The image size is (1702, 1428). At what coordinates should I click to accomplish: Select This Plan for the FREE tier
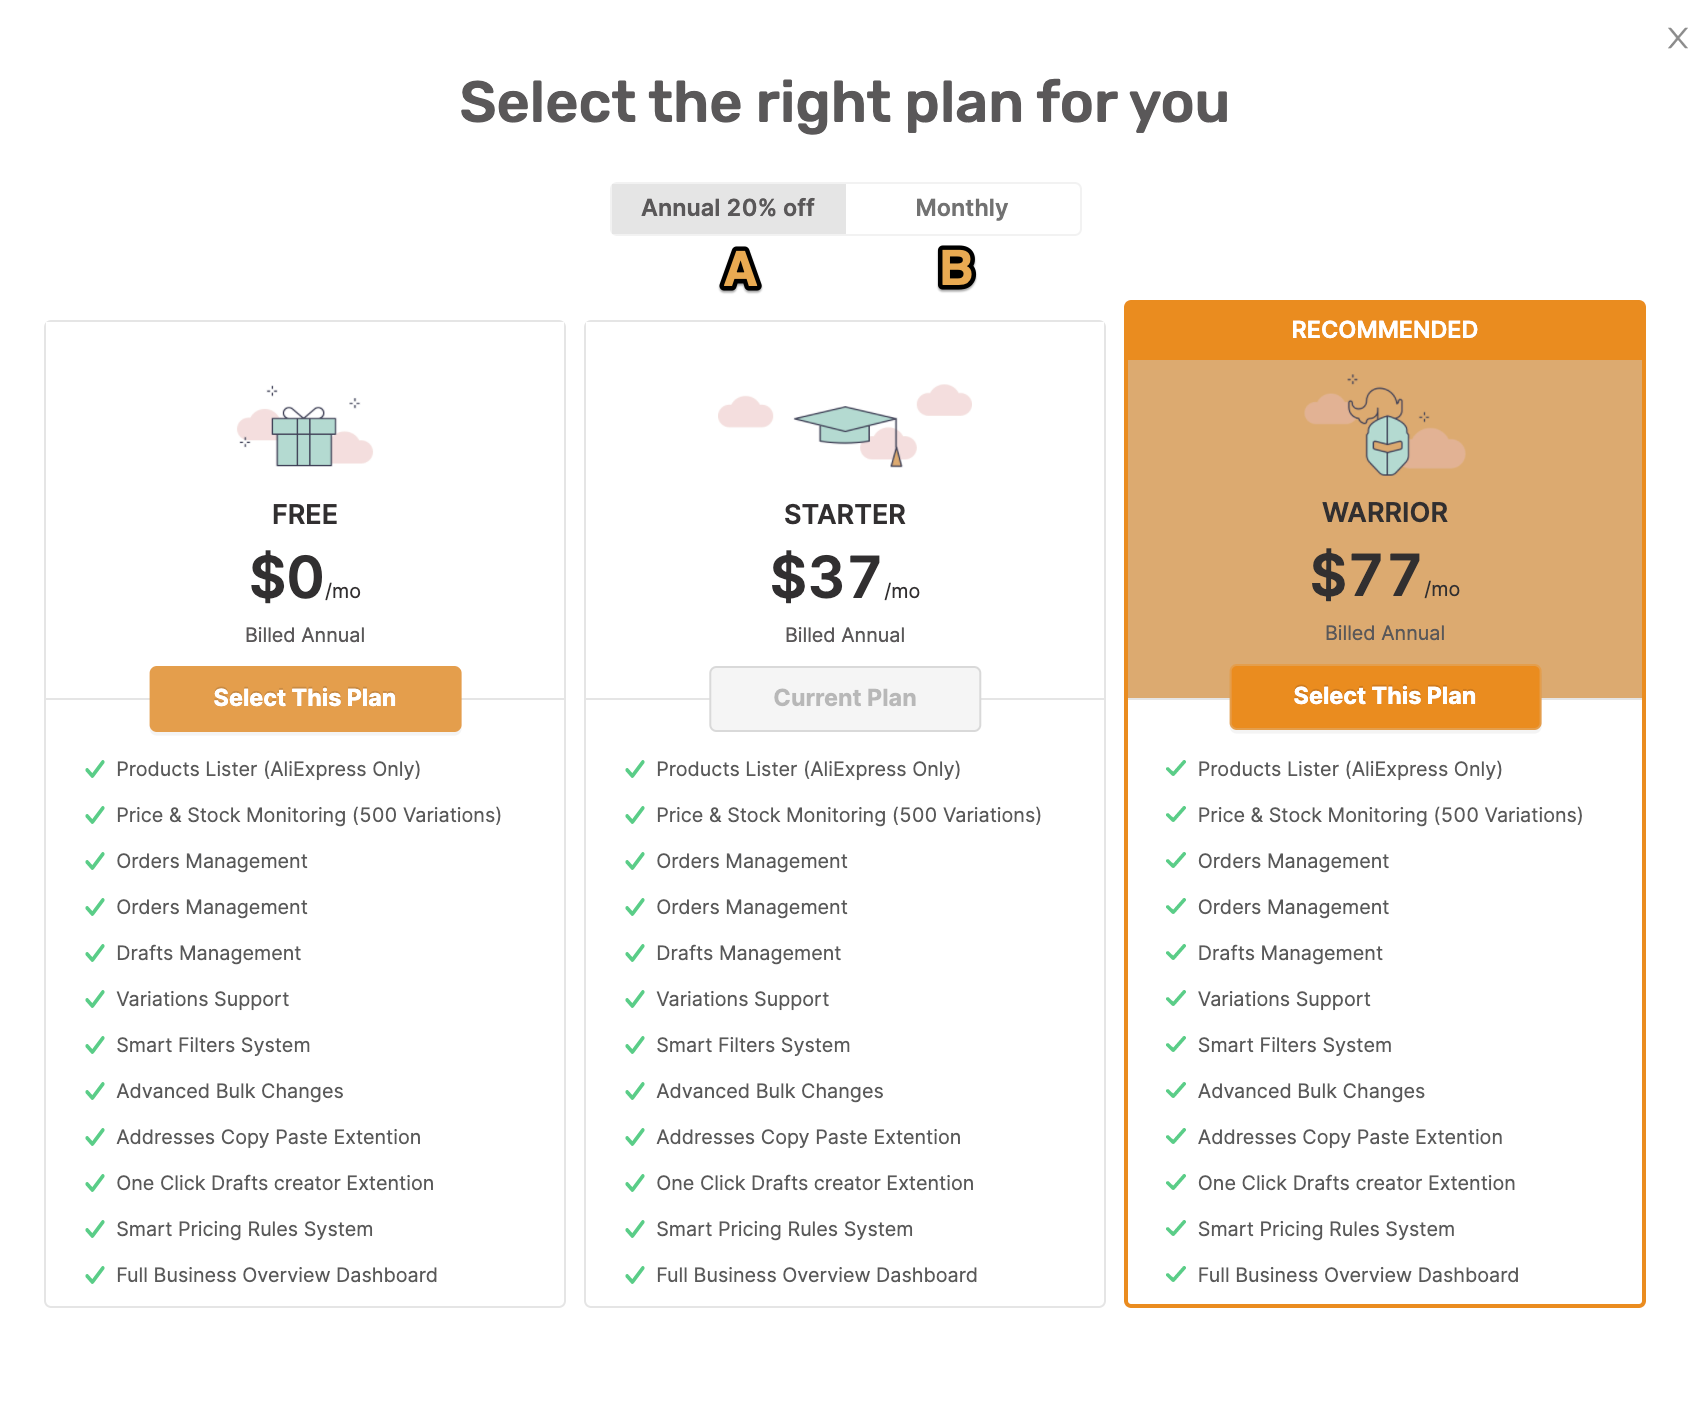tap(305, 698)
